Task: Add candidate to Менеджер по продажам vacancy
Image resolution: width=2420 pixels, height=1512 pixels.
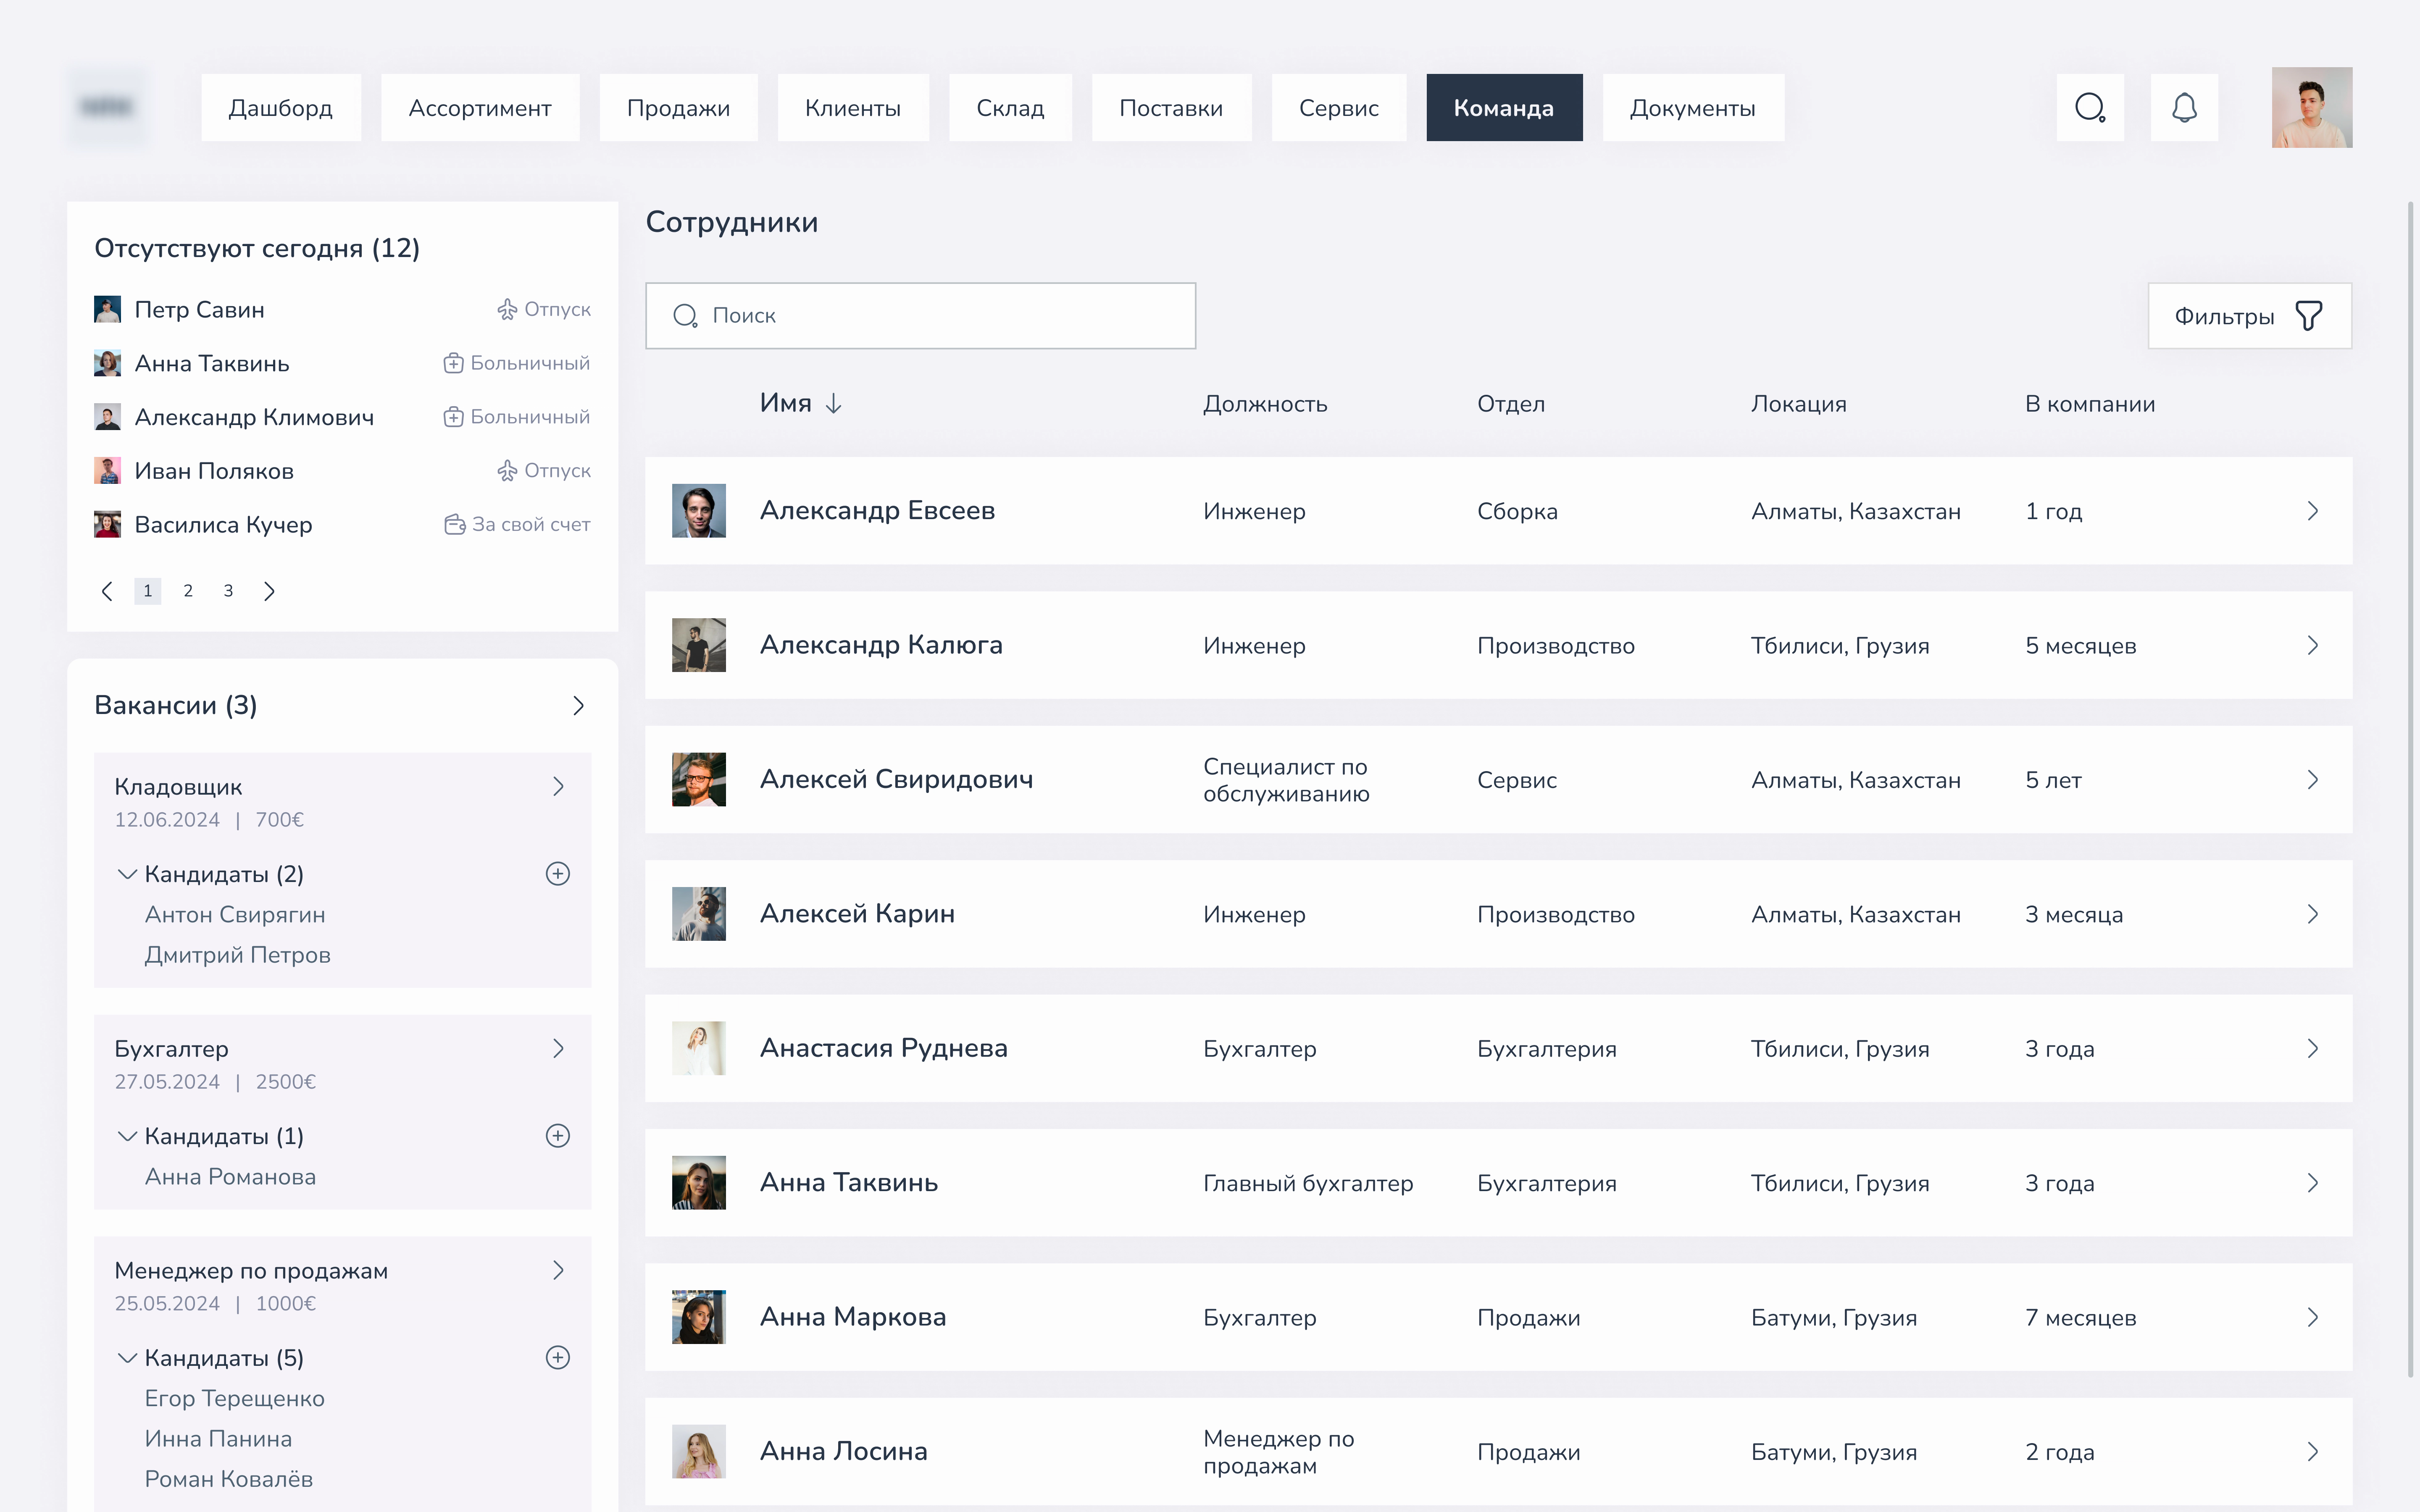Action: coord(558,1358)
